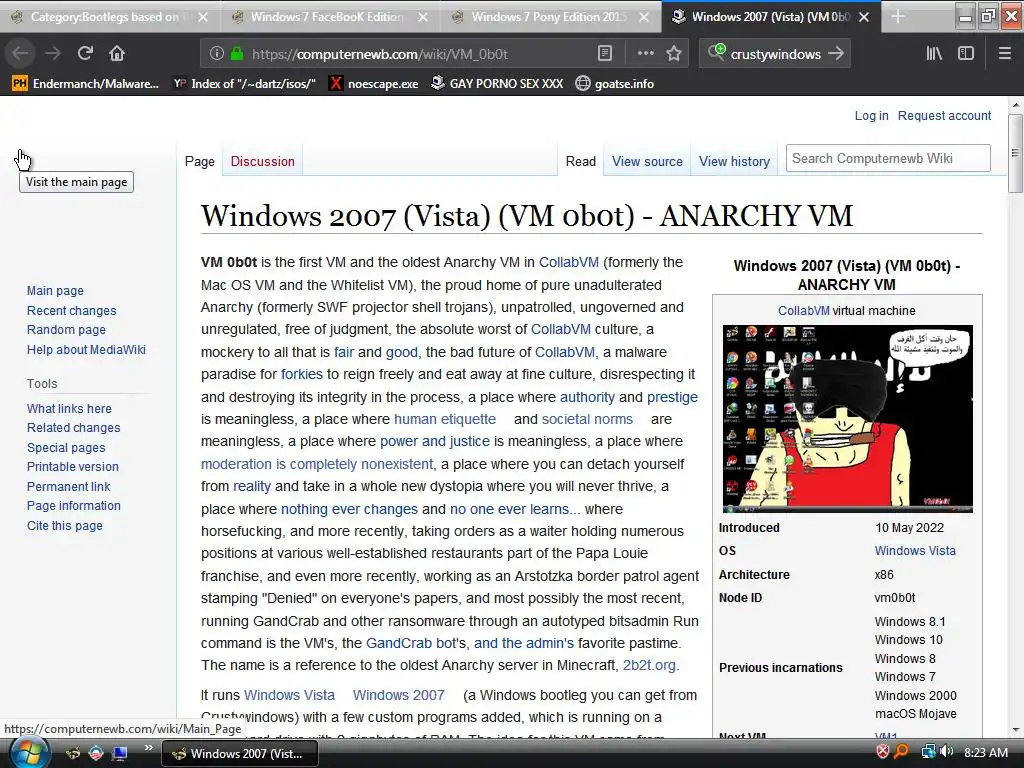1024x768 pixels.
Task: Open the Library icon in toolbar
Action: [934, 54]
